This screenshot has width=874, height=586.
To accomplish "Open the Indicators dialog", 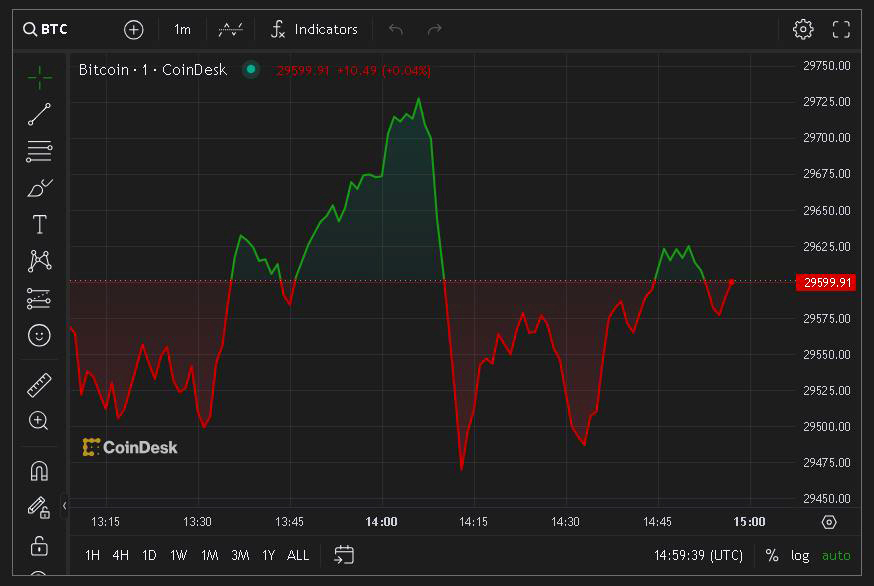I will coord(314,29).
